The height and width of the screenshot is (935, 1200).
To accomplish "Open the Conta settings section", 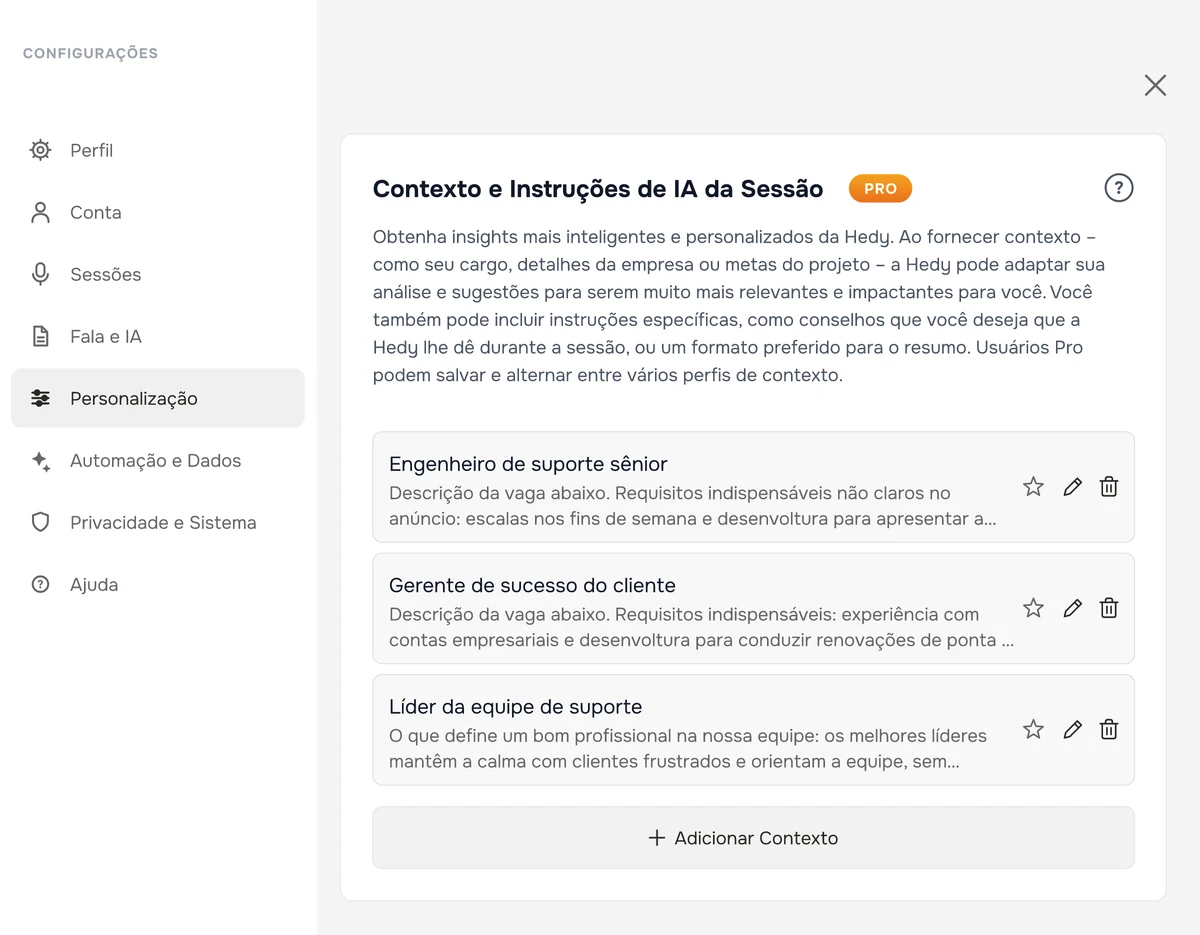I will coord(158,212).
